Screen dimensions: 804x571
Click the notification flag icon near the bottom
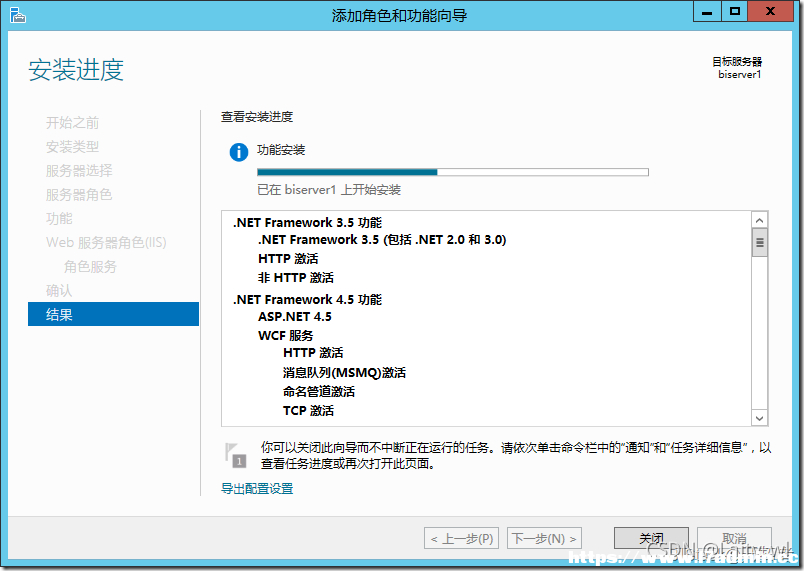[235, 455]
